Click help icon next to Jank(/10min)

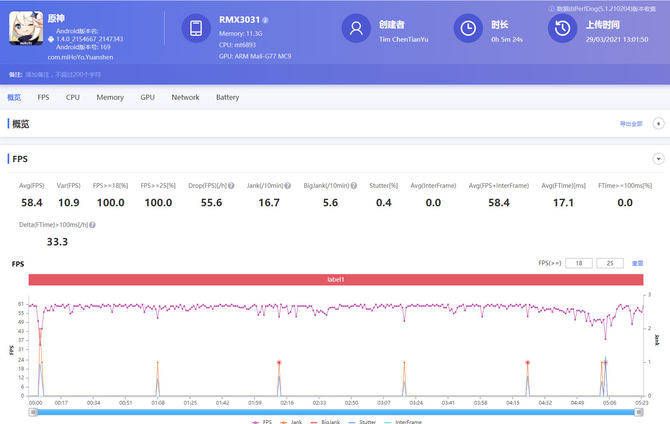pyautogui.click(x=288, y=186)
